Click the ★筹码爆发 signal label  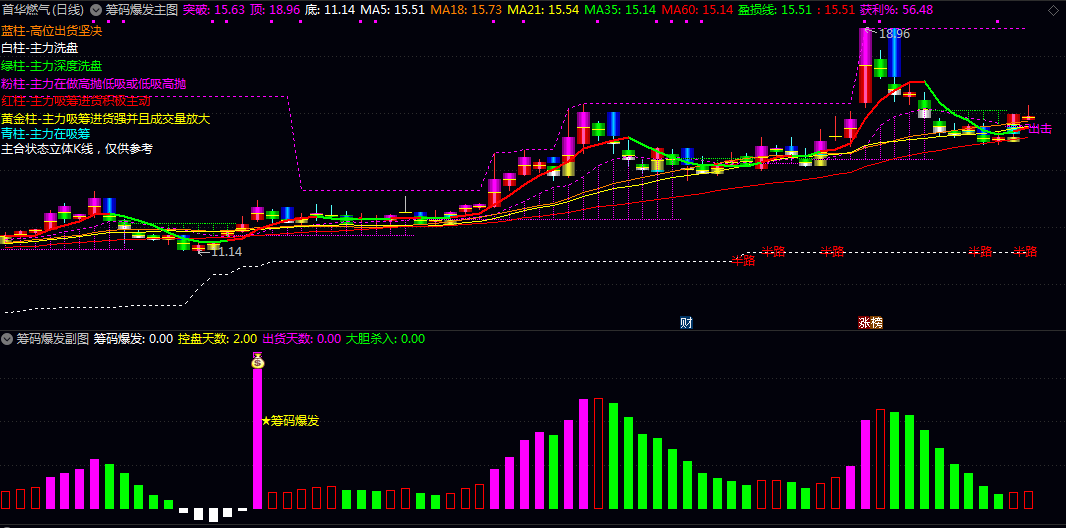click(x=290, y=421)
